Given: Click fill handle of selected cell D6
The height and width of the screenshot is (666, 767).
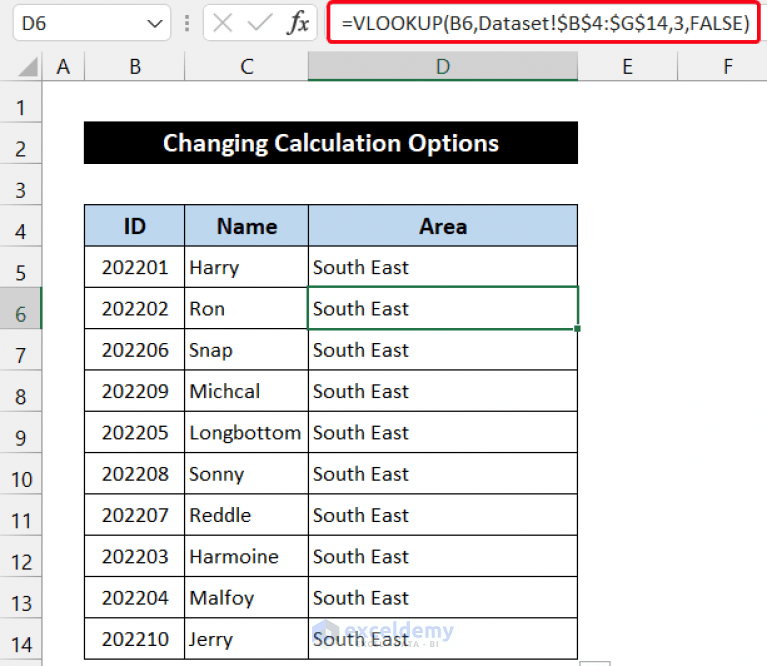Looking at the screenshot, I should 578,329.
